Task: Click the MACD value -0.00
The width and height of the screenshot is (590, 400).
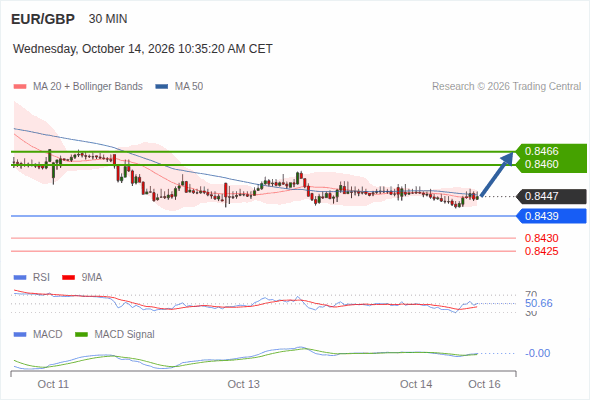Action: tap(538, 353)
